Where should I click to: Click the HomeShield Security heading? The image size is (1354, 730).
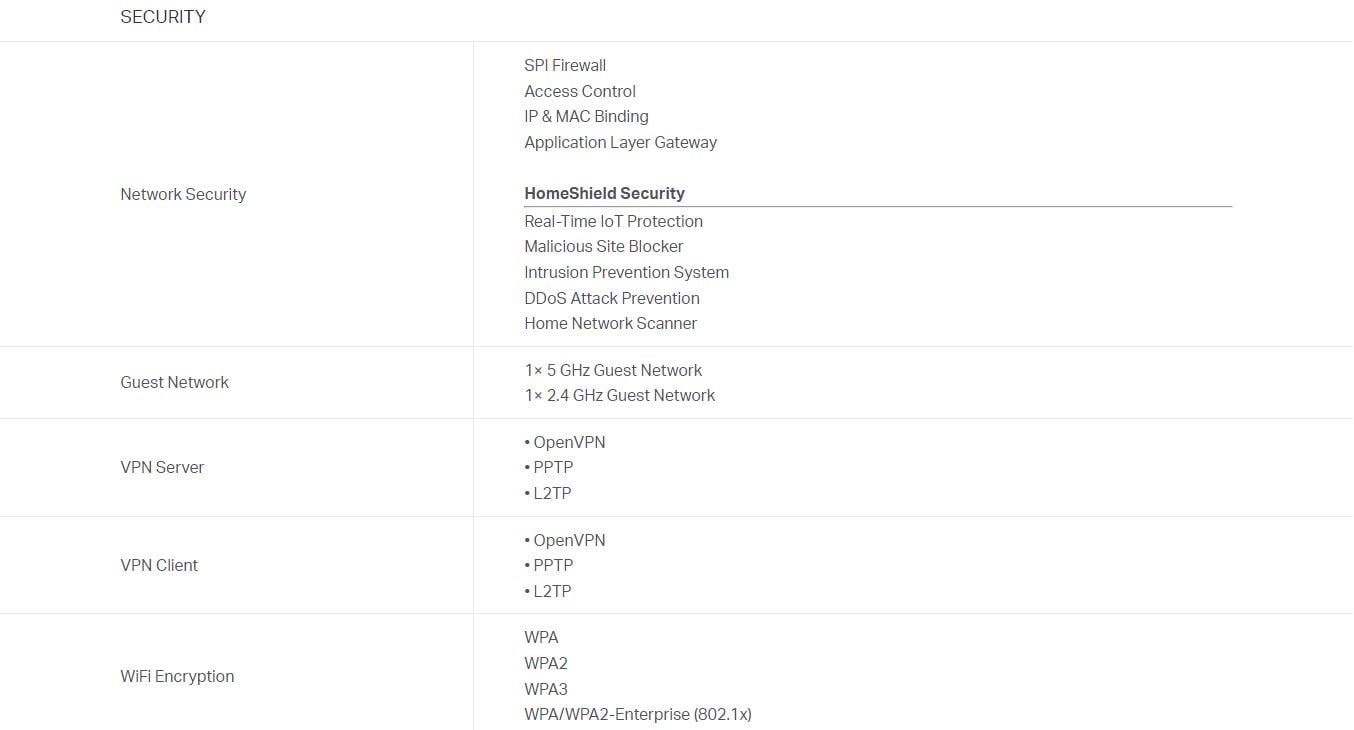click(x=604, y=193)
